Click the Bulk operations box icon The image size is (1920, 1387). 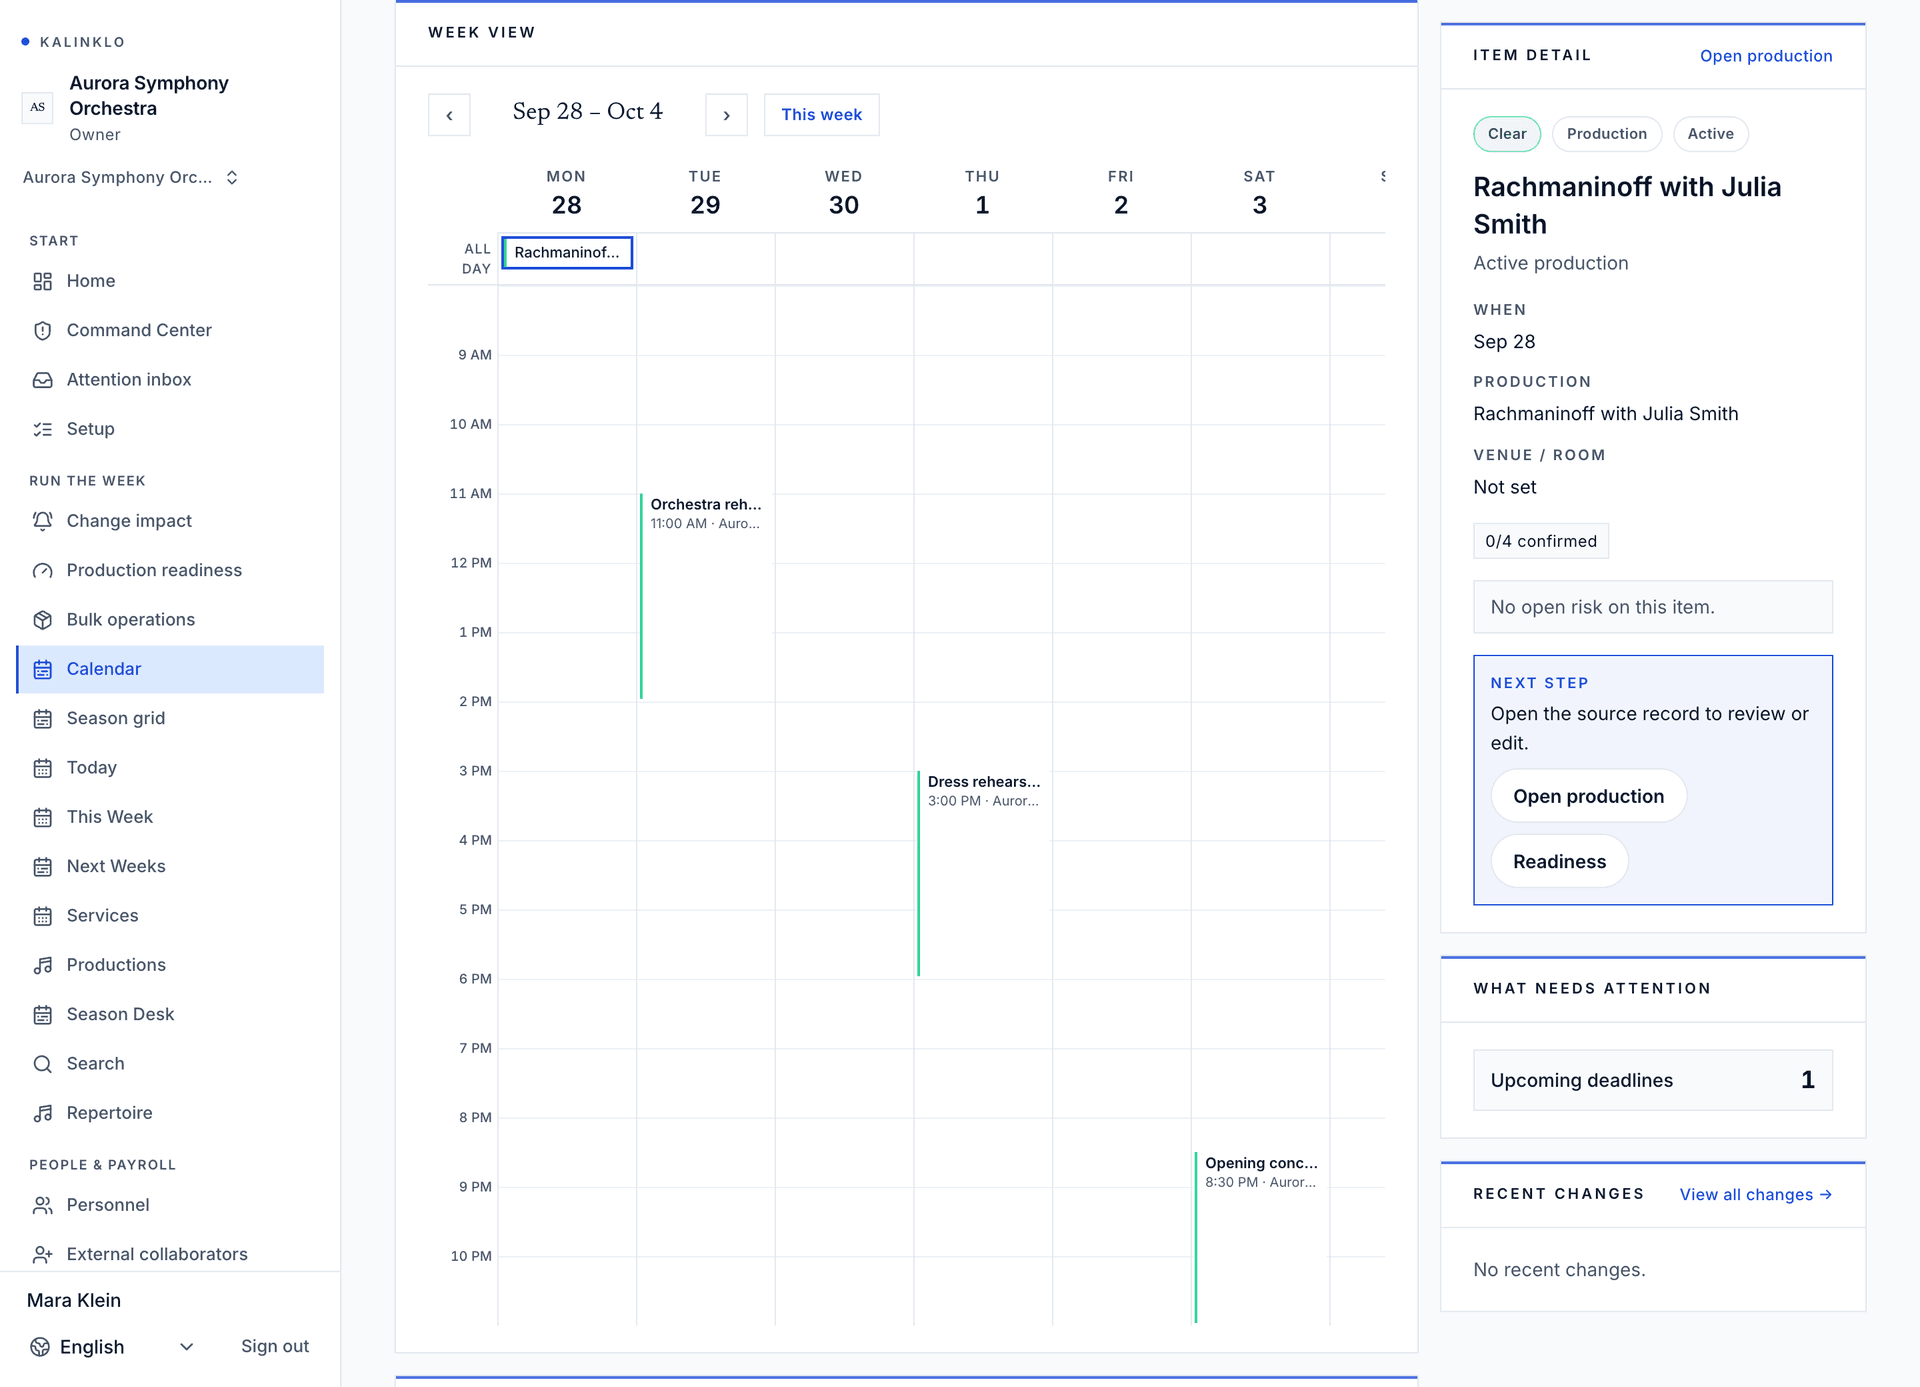(x=42, y=620)
